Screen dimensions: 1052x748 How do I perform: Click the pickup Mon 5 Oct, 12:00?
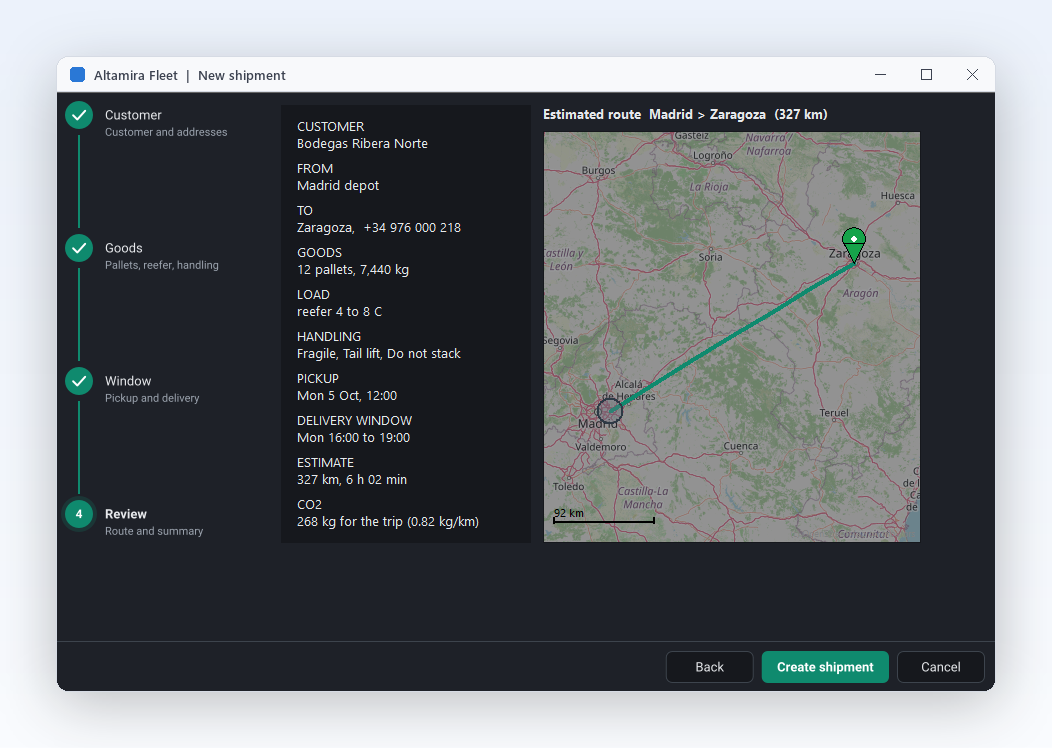pyautogui.click(x=347, y=395)
